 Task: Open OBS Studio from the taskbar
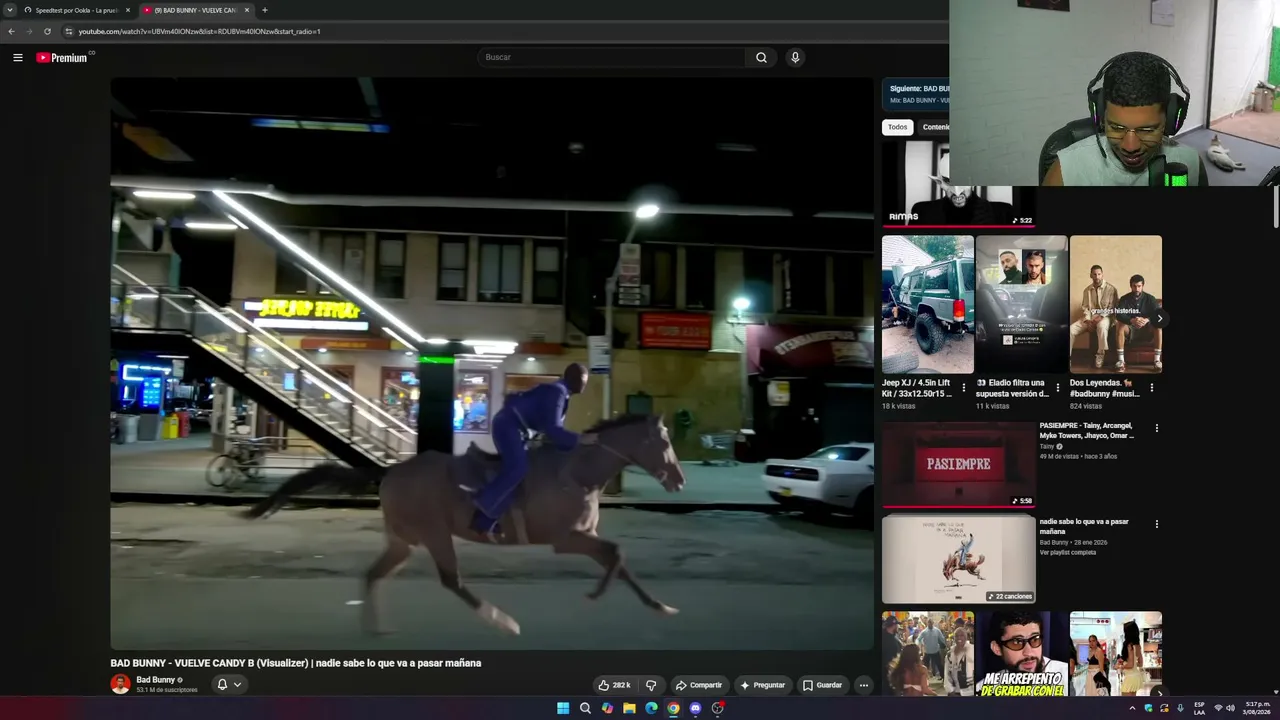point(717,708)
